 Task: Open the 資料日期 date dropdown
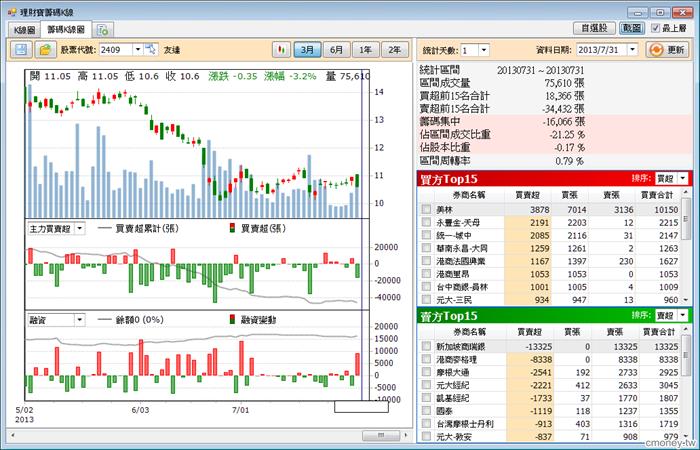[x=632, y=50]
